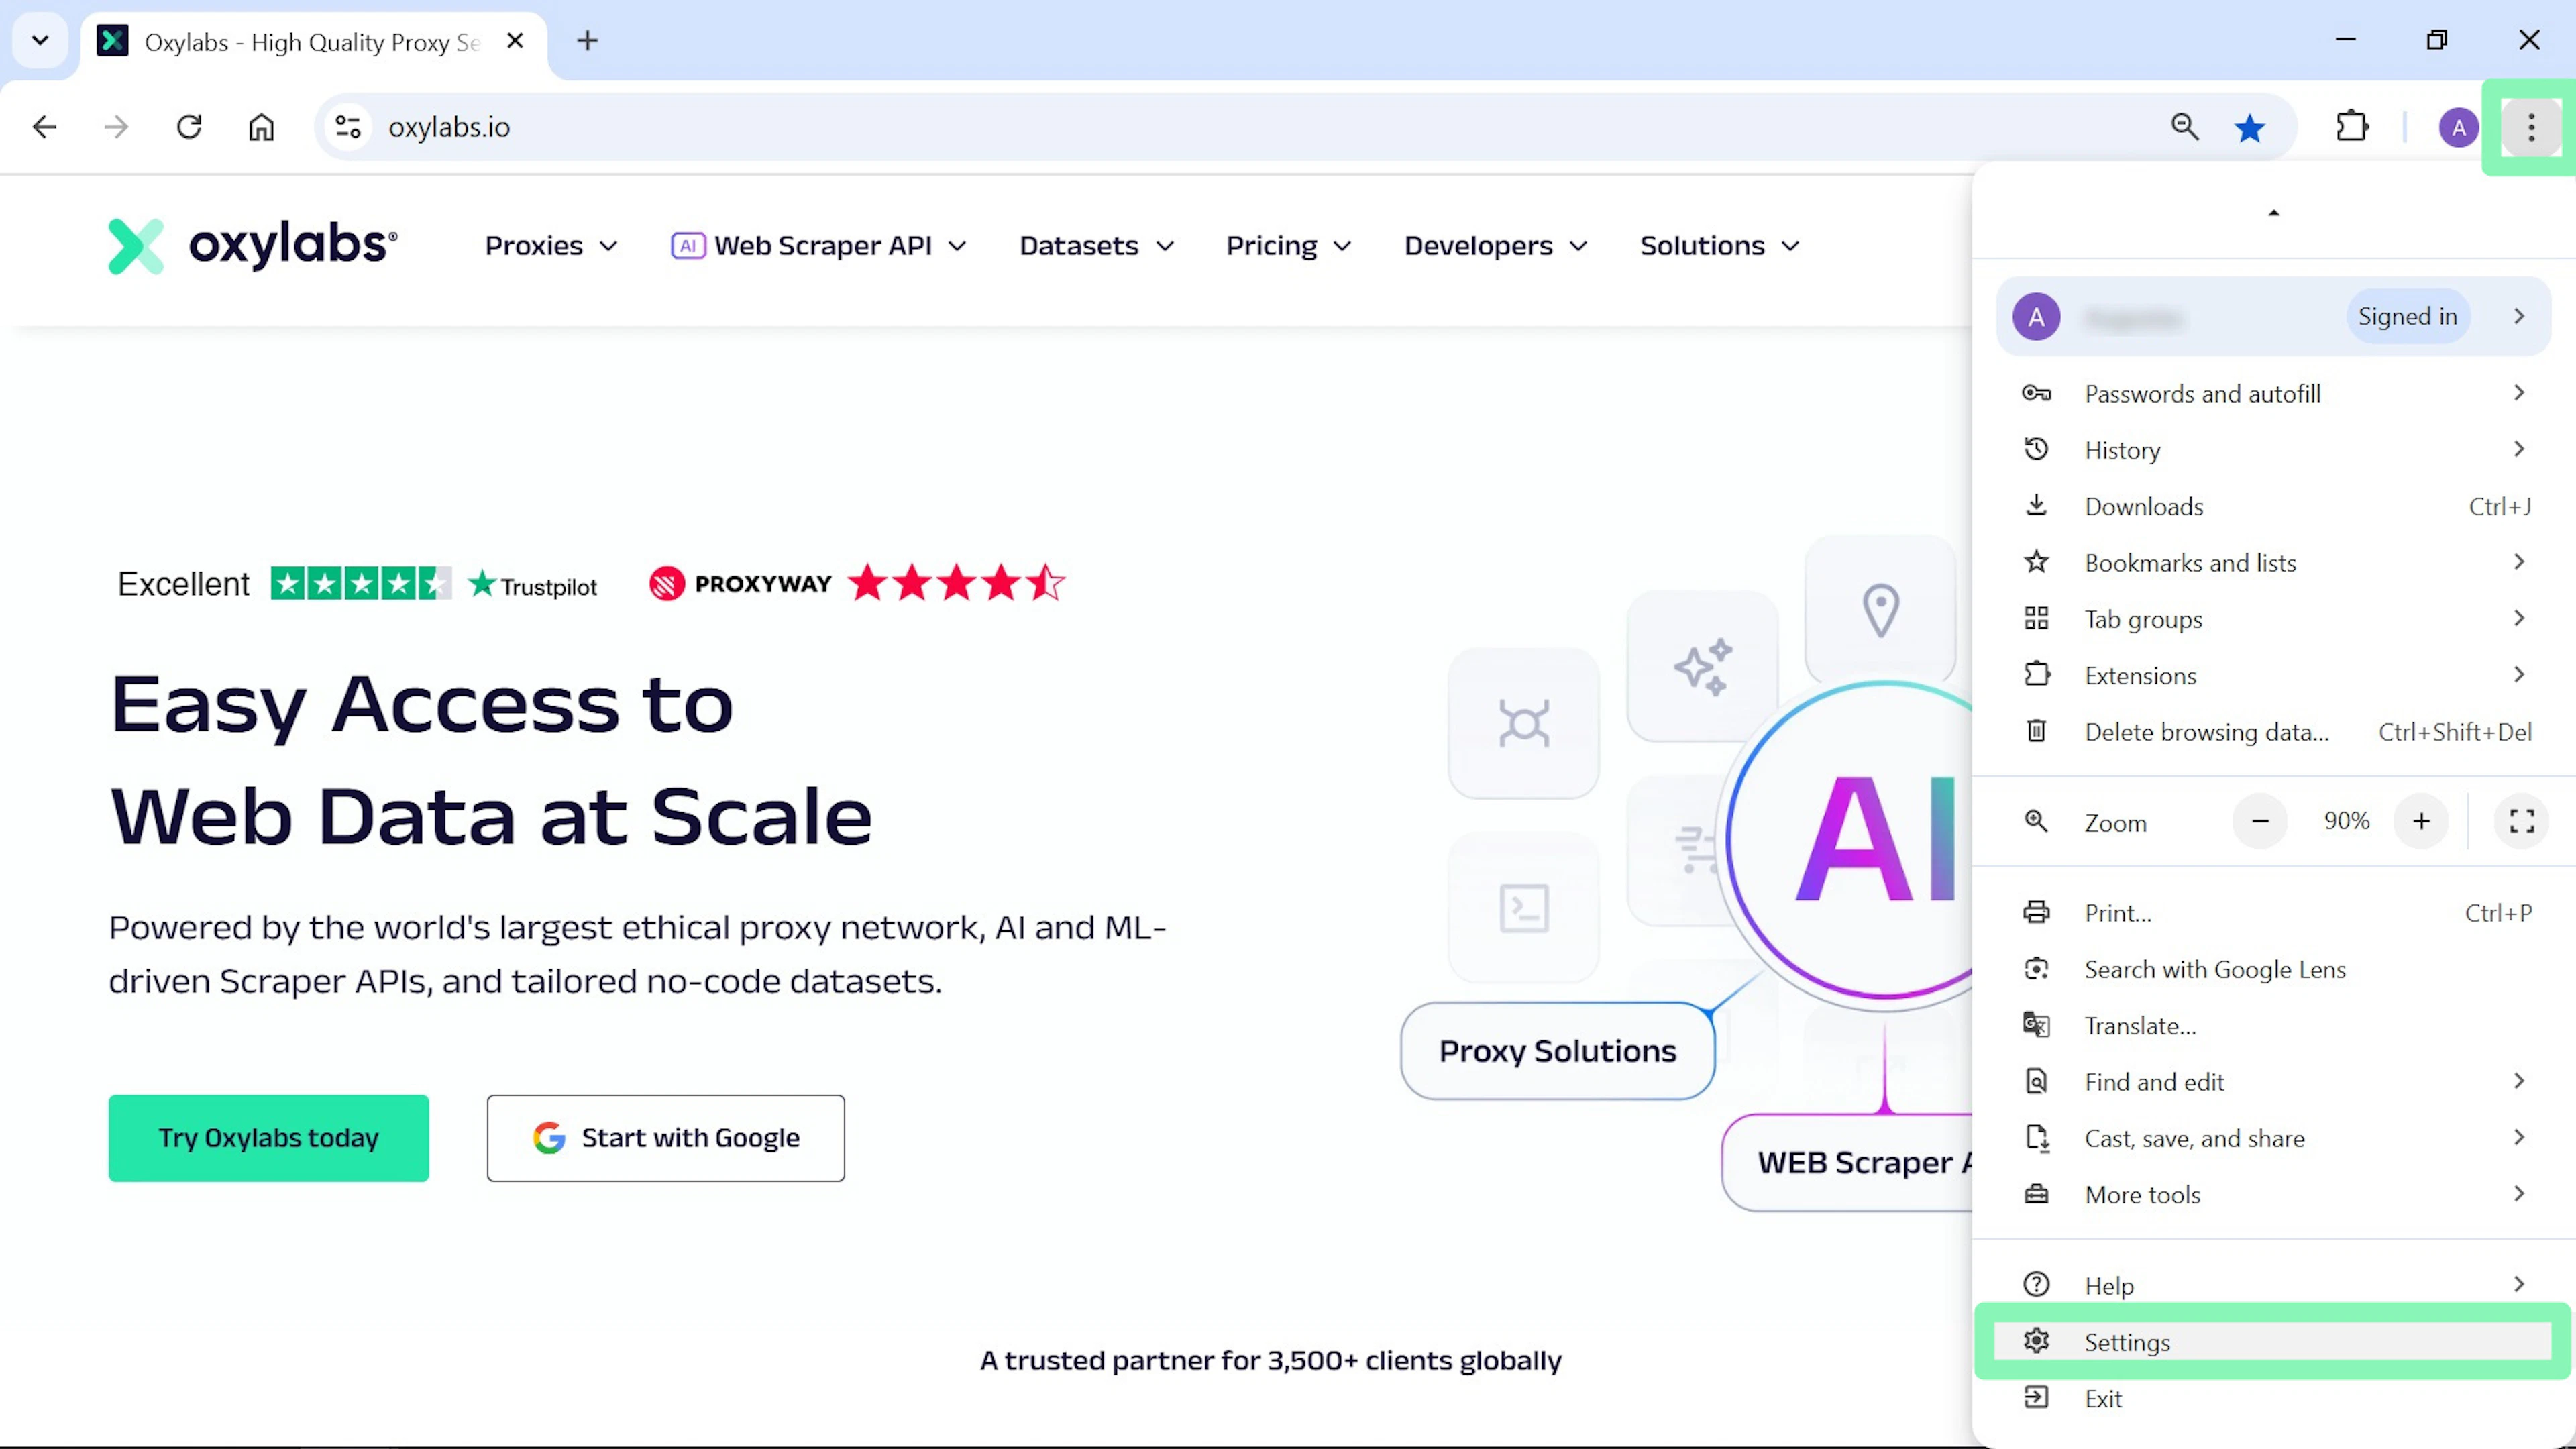Click the Oxylabs logo
Image resolution: width=2576 pixels, height=1449 pixels.
click(x=252, y=245)
